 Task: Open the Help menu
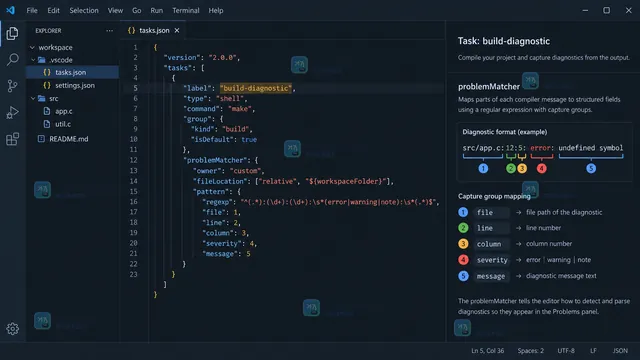tap(216, 10)
